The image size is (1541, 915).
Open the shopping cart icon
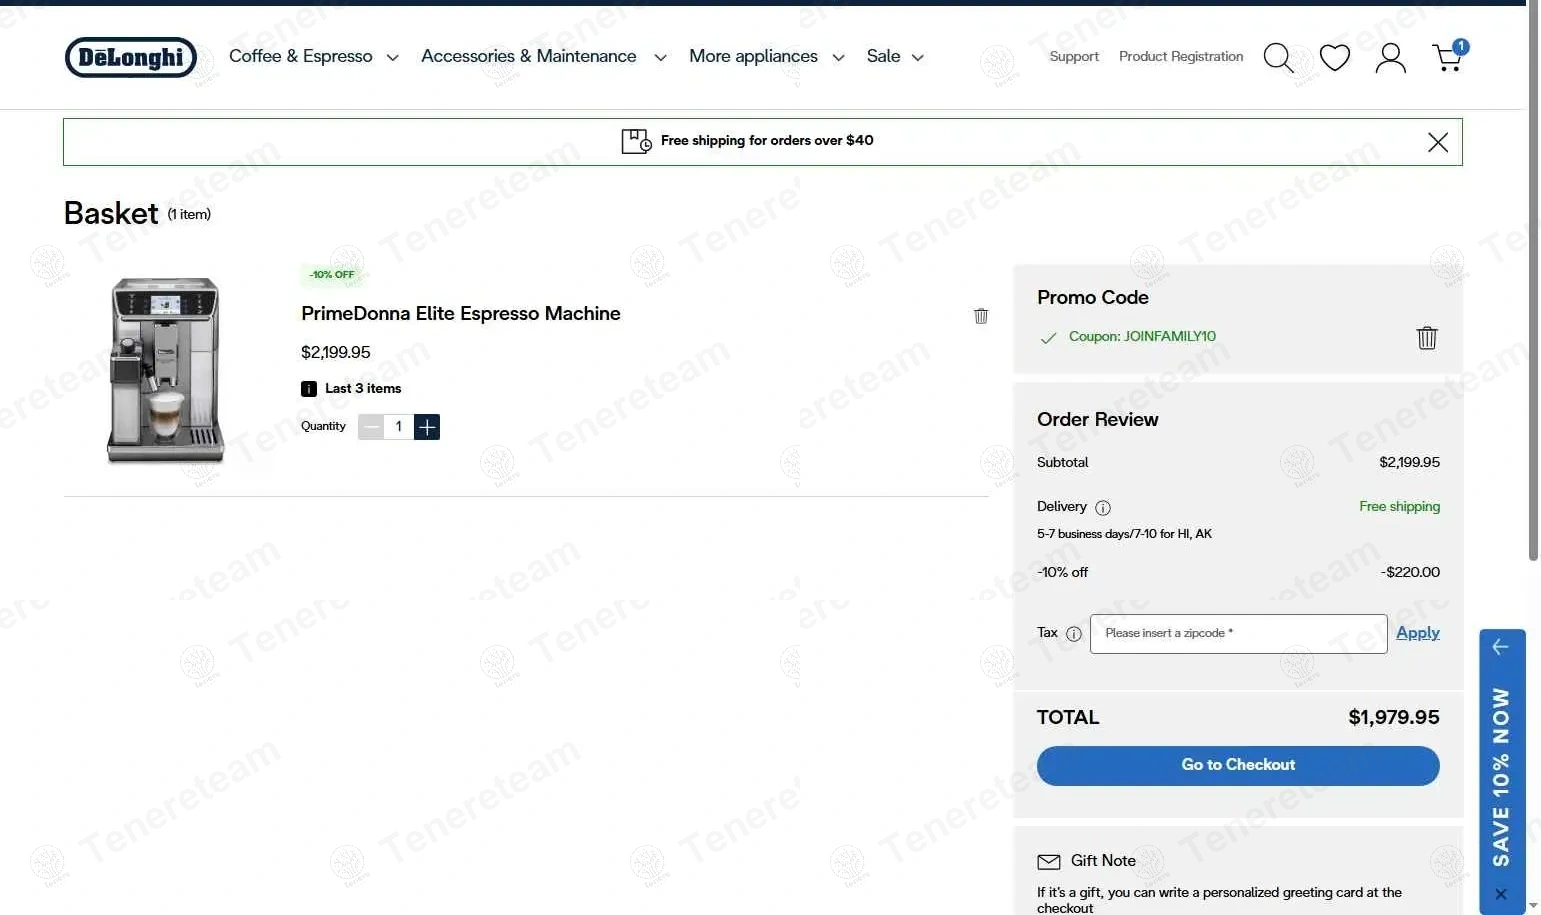pyautogui.click(x=1447, y=58)
